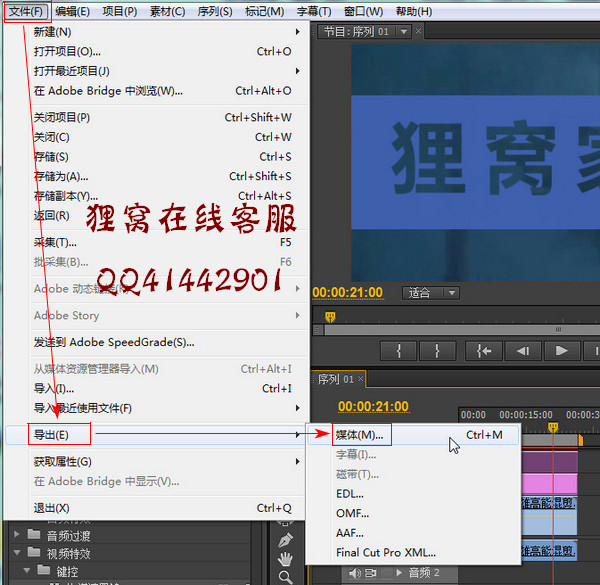This screenshot has height=585, width=600.
Task: Open the 文件(F) menu
Action: pos(26,11)
